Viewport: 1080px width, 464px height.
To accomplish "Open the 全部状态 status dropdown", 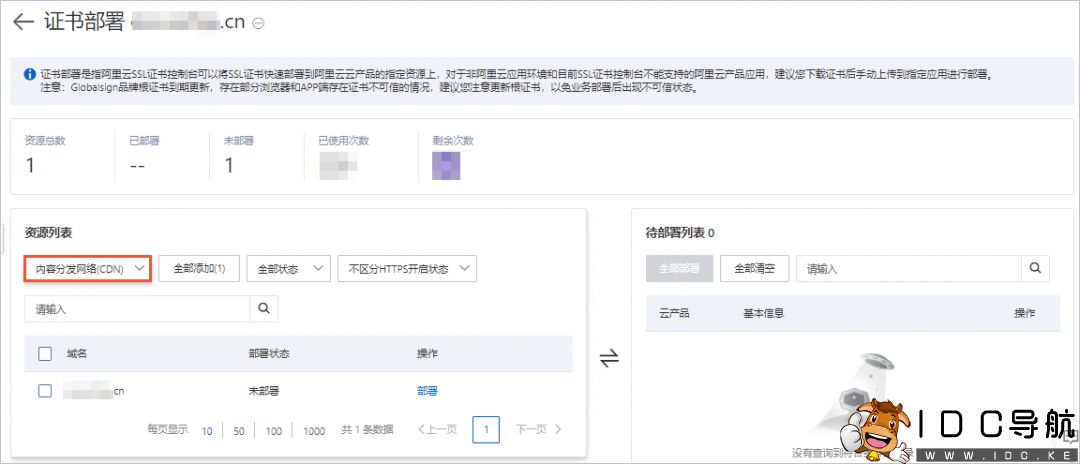I will pos(289,269).
